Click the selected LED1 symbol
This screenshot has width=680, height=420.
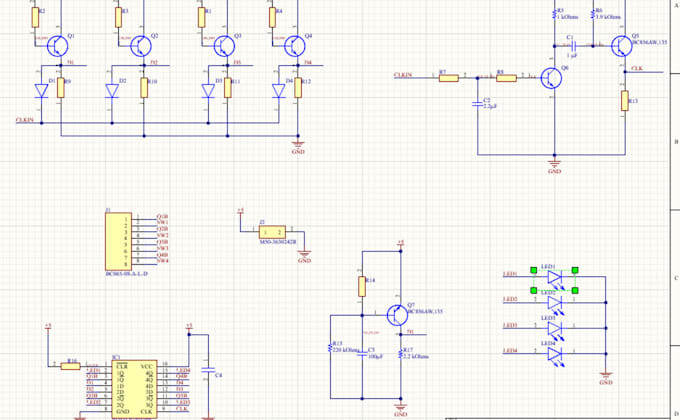(x=555, y=277)
